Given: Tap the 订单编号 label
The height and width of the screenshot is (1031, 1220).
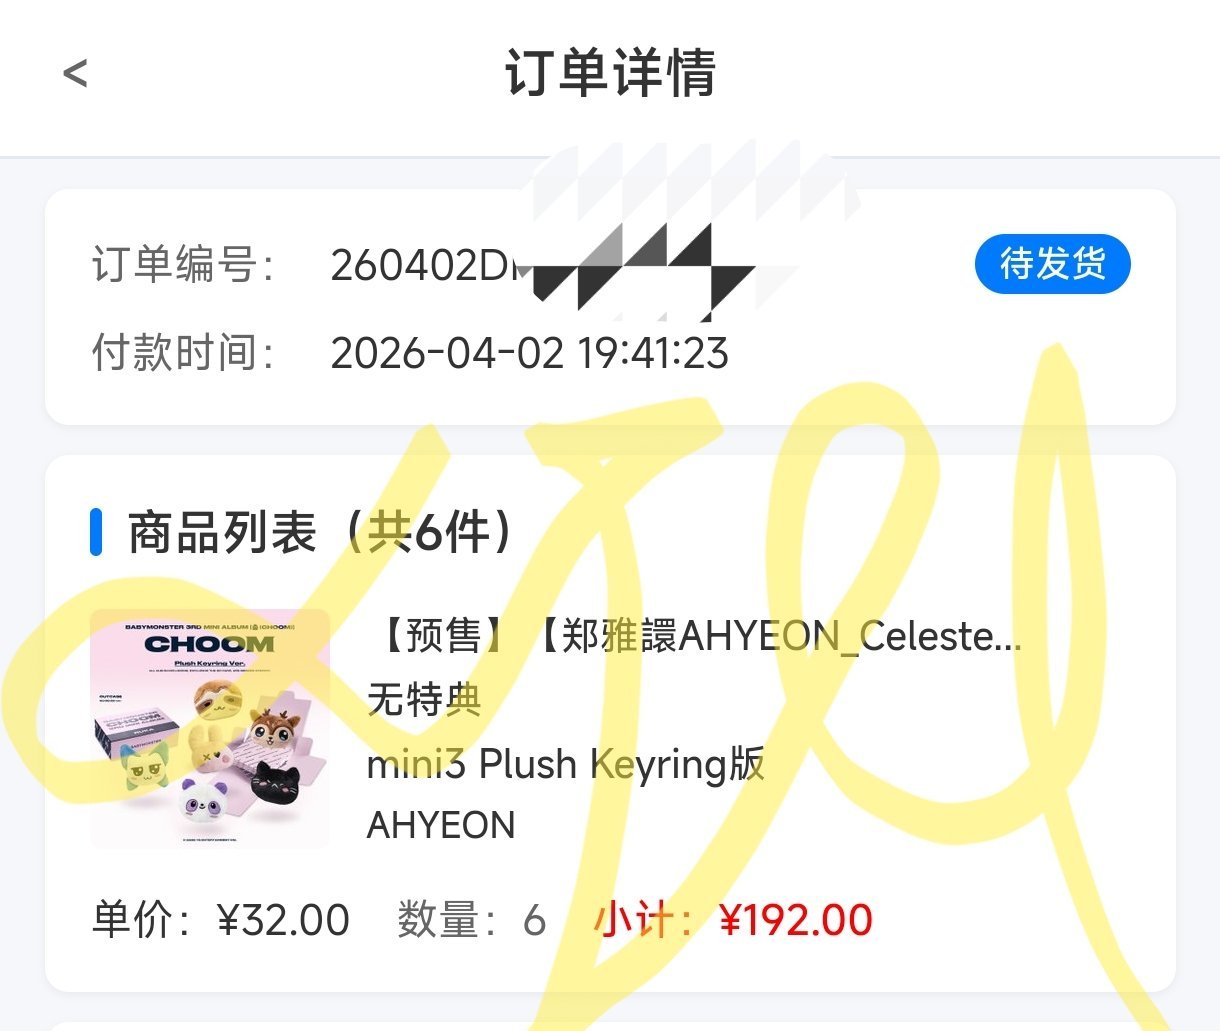Looking at the screenshot, I should 182,266.
